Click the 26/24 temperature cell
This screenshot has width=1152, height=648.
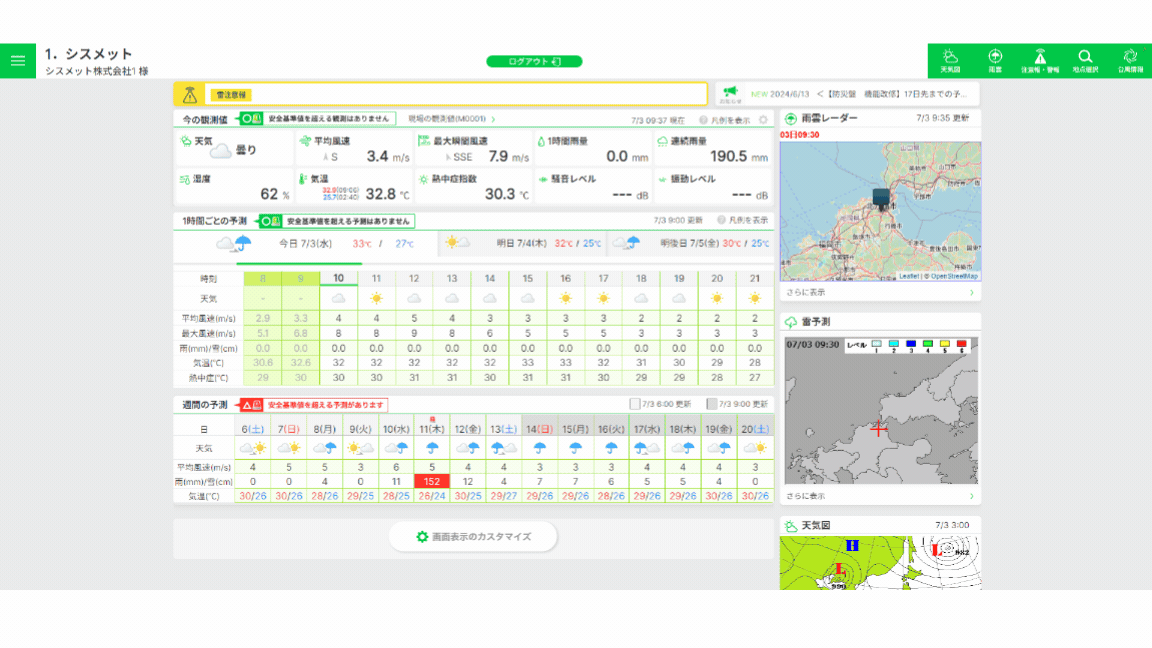tap(432, 497)
